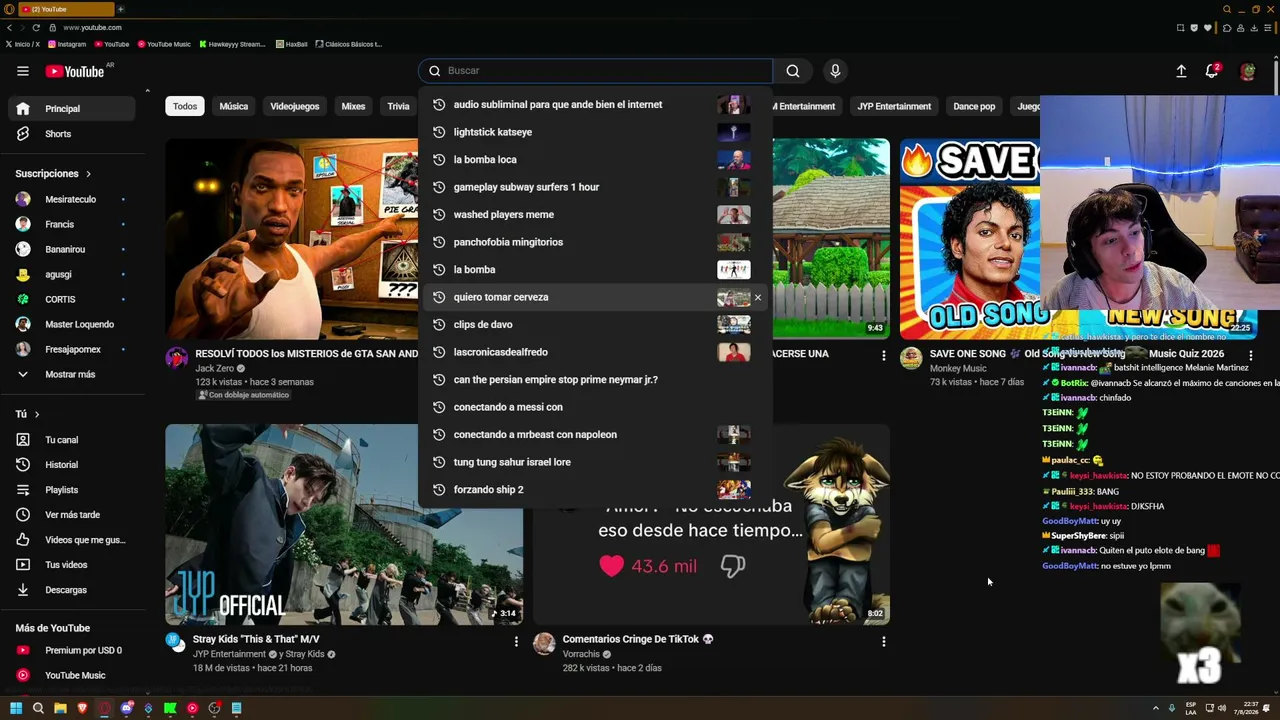Open the HaxBall bookmark
Image resolution: width=1280 pixels, height=720 pixels.
point(292,44)
